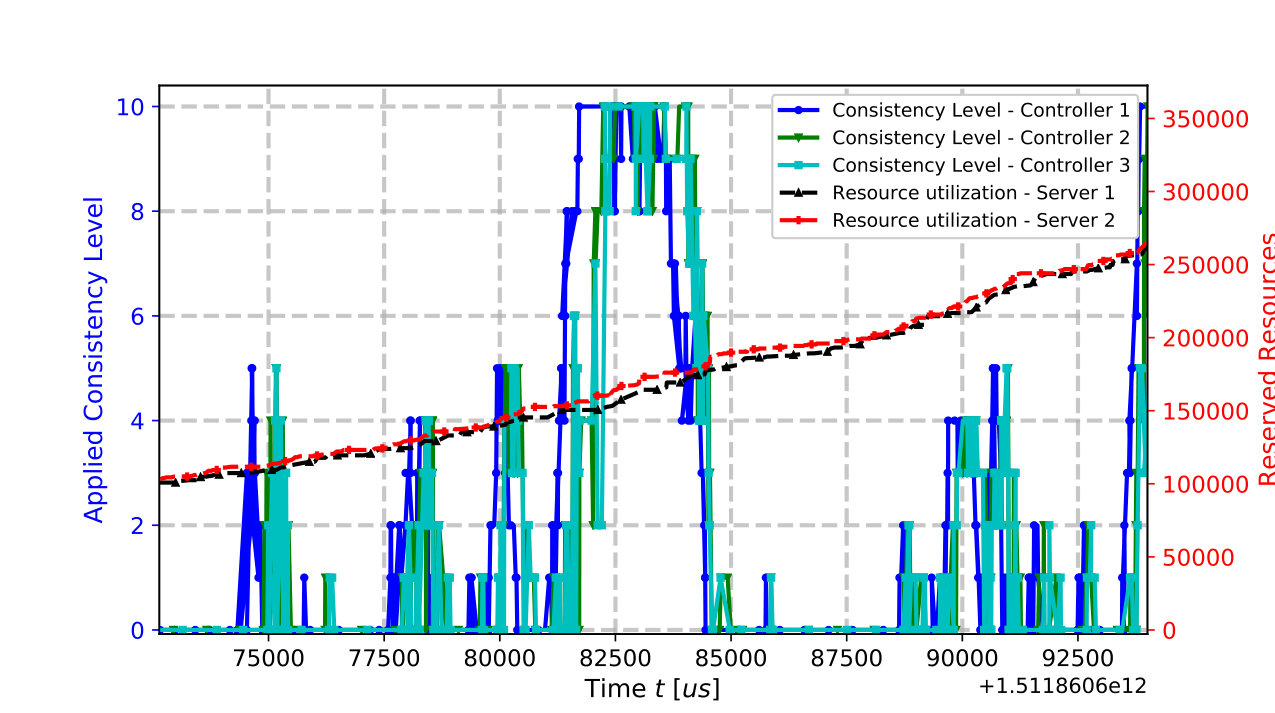The width and height of the screenshot is (1275, 713).
Task: Click the axis offset text +1.5118606e12
Action: pos(1063,686)
